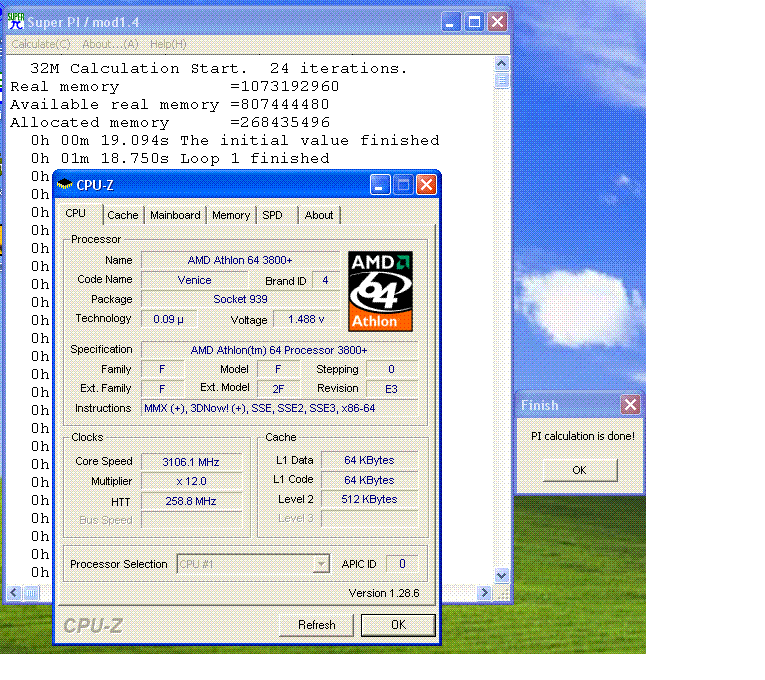Click the Super PI app icon in title bar
Viewport: 765px width, 680px height.
(16, 21)
